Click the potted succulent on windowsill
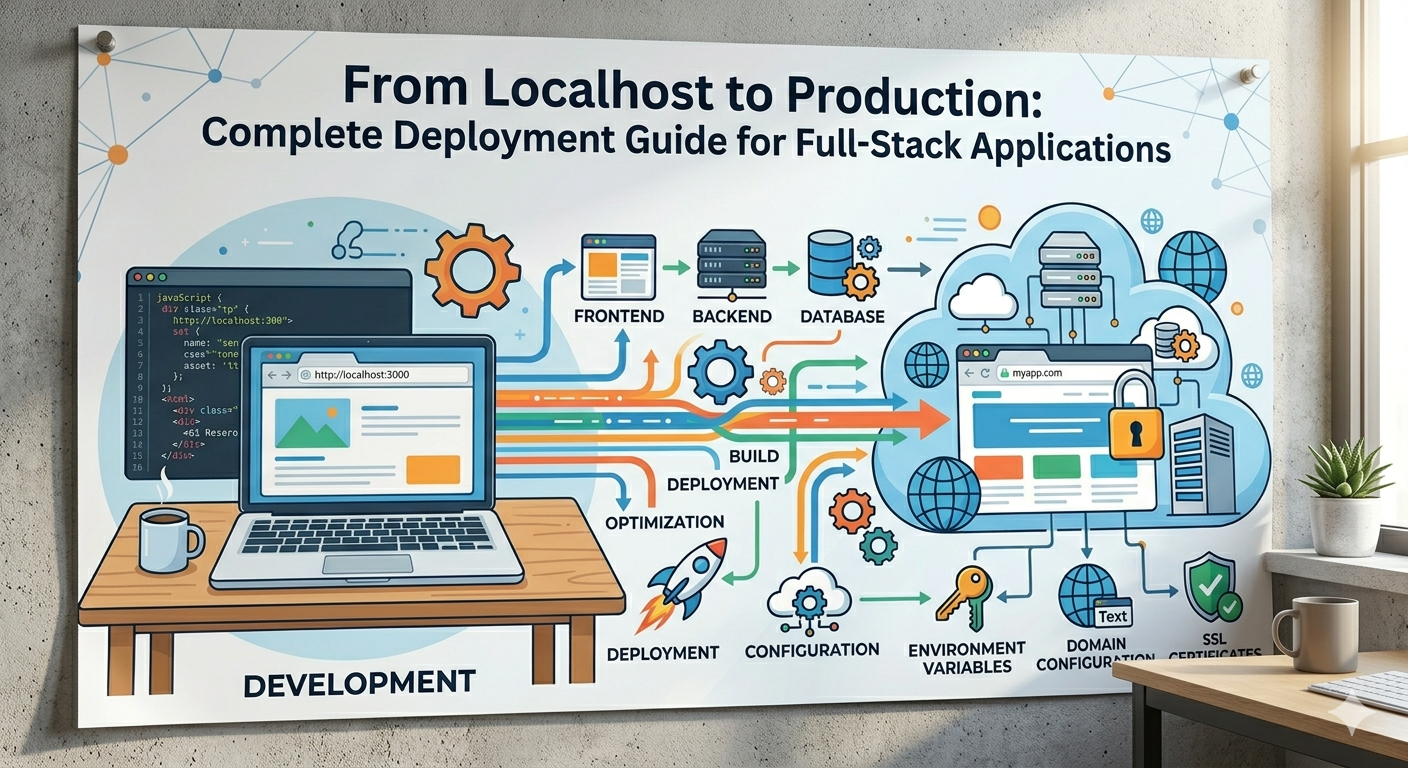This screenshot has height=768, width=1408. tap(1345, 498)
